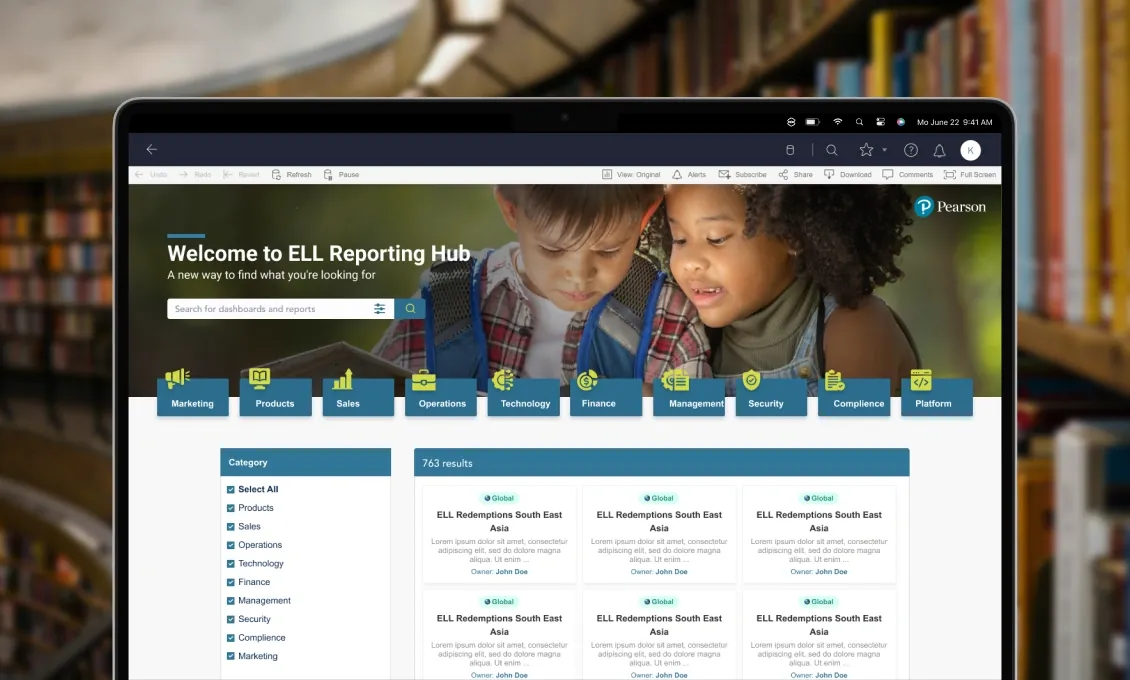The height and width of the screenshot is (680, 1130).
Task: Click the Siri icon in menu bar
Action: tap(901, 122)
